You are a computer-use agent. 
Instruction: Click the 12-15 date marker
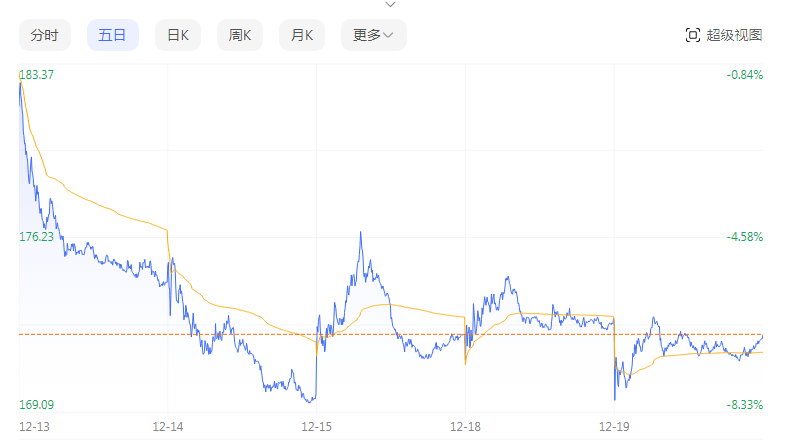click(x=316, y=427)
